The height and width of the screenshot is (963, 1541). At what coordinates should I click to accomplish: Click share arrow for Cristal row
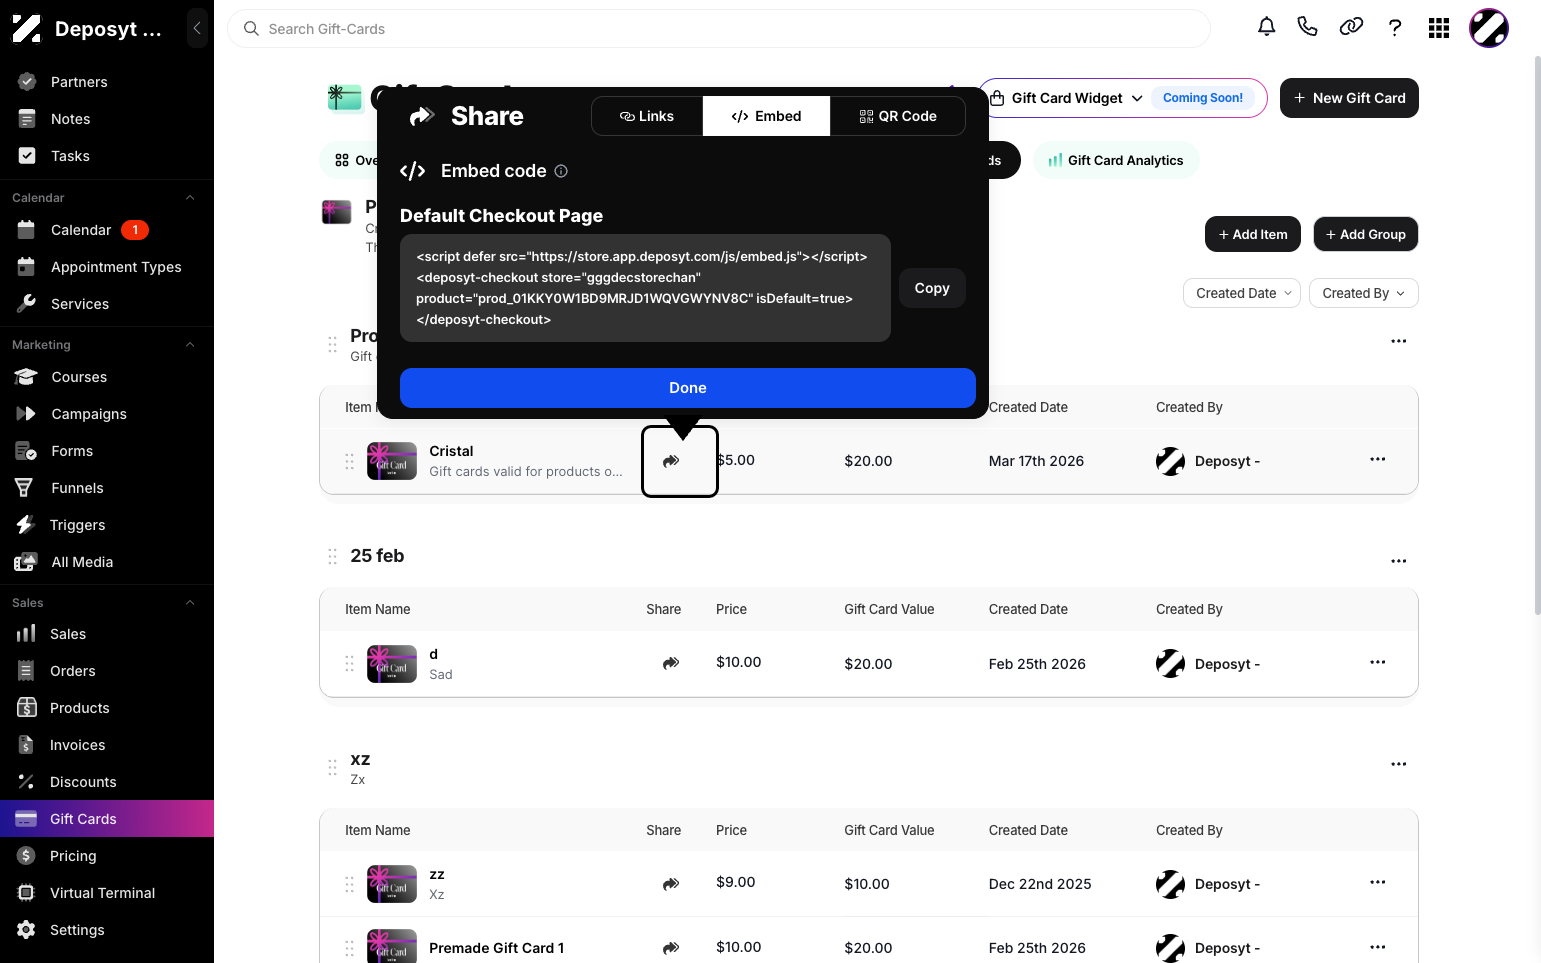pos(671,461)
